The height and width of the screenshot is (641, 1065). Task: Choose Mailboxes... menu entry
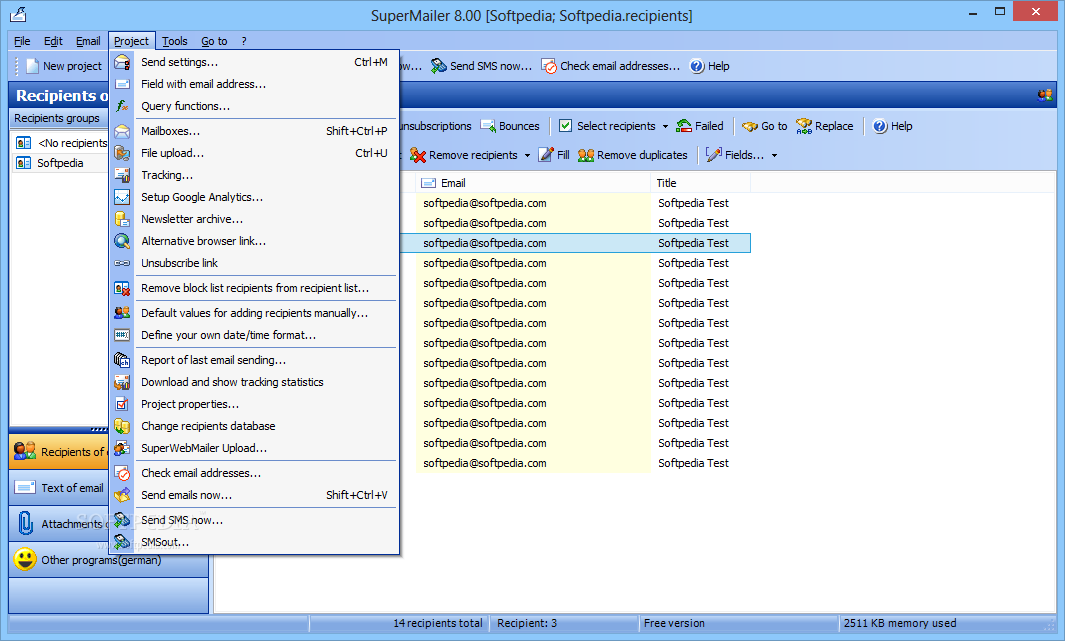tap(254, 131)
